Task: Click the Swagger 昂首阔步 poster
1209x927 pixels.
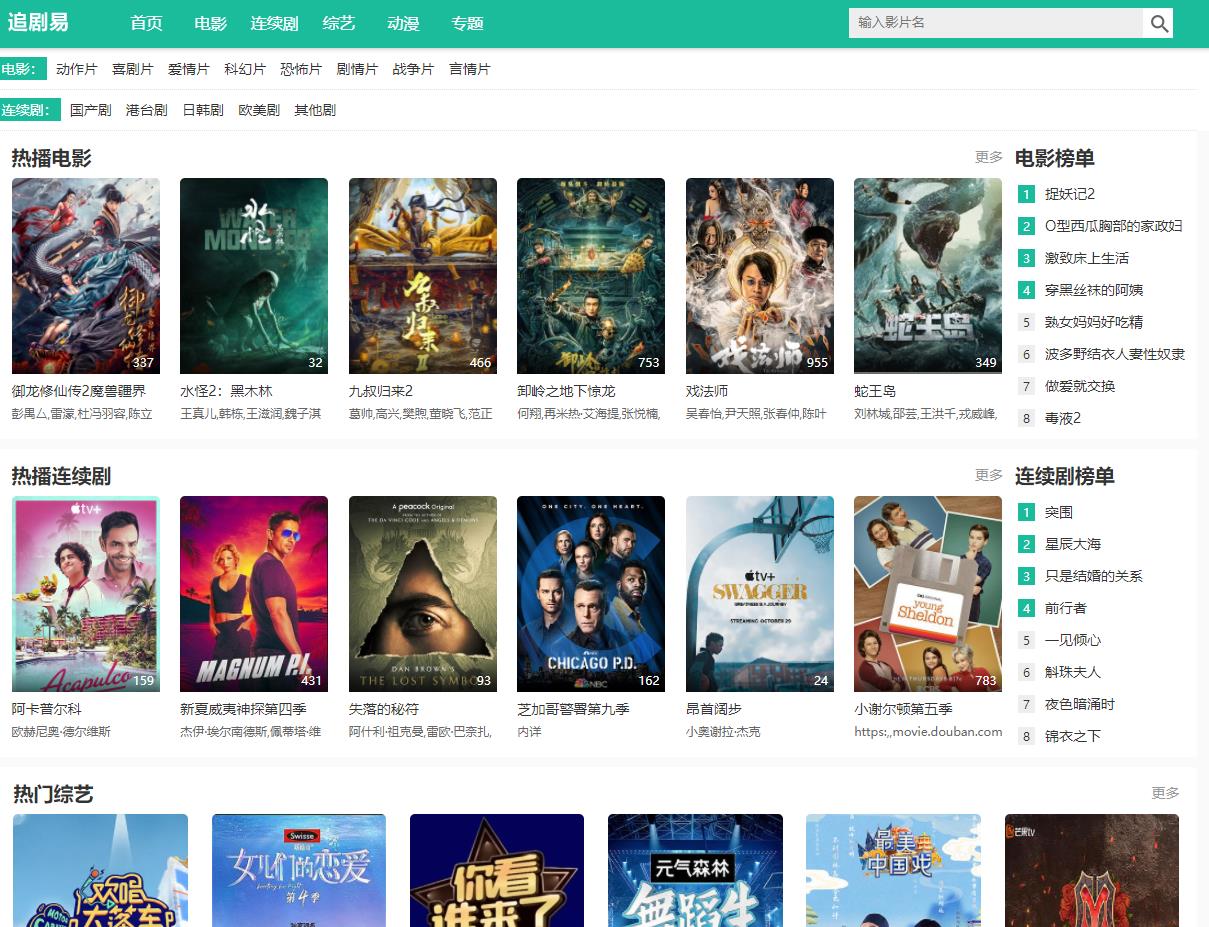Action: point(759,593)
